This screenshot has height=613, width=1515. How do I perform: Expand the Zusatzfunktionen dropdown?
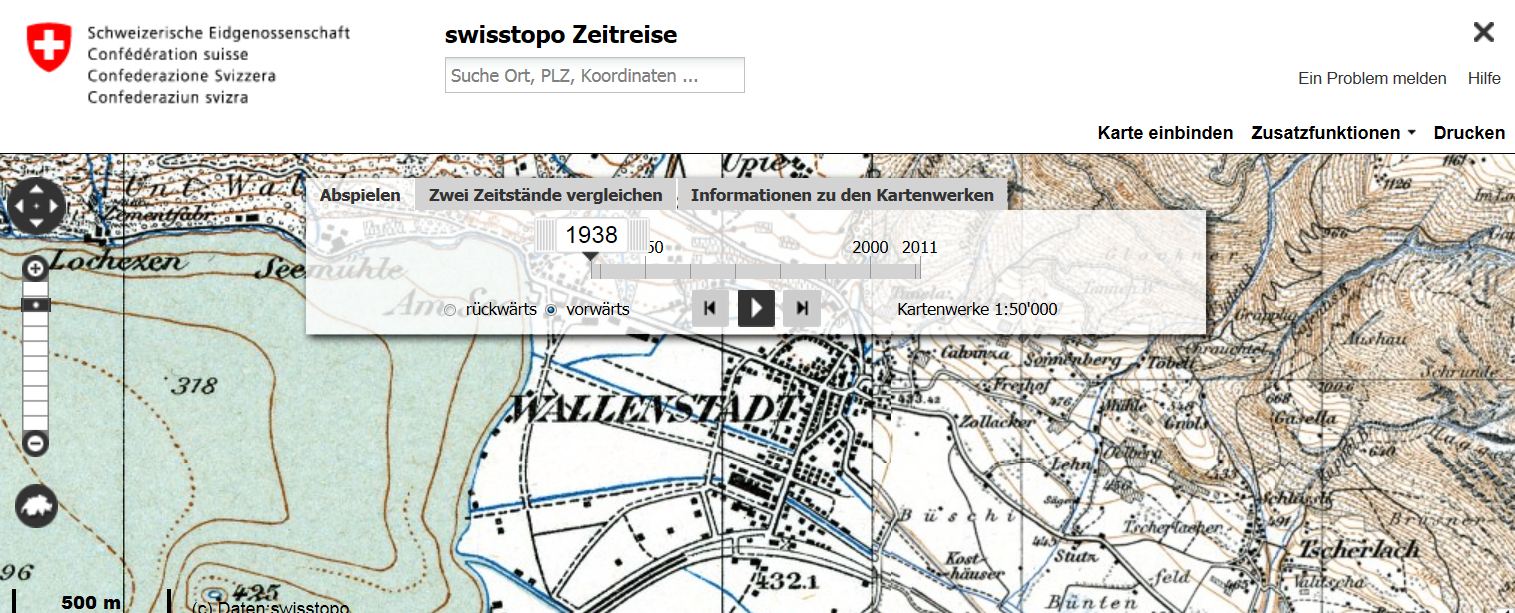pos(1333,133)
